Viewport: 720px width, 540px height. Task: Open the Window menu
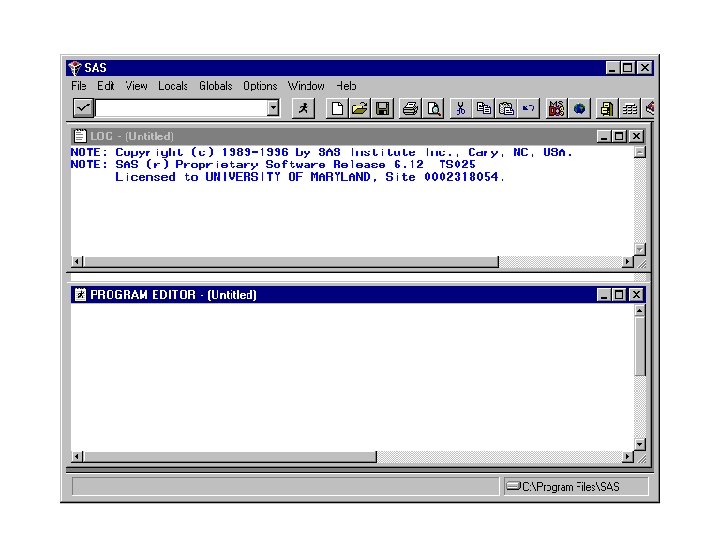(306, 86)
